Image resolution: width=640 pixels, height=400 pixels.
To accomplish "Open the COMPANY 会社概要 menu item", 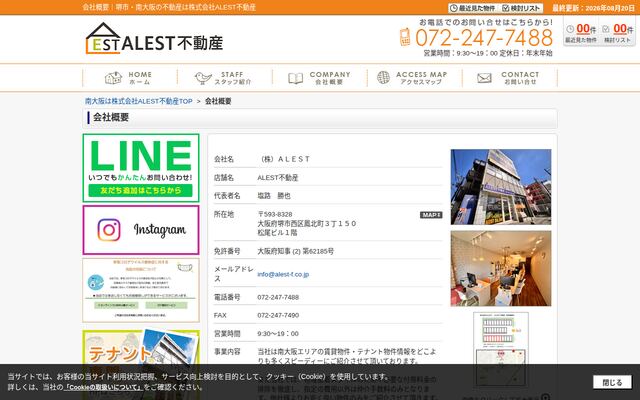I will tap(320, 78).
